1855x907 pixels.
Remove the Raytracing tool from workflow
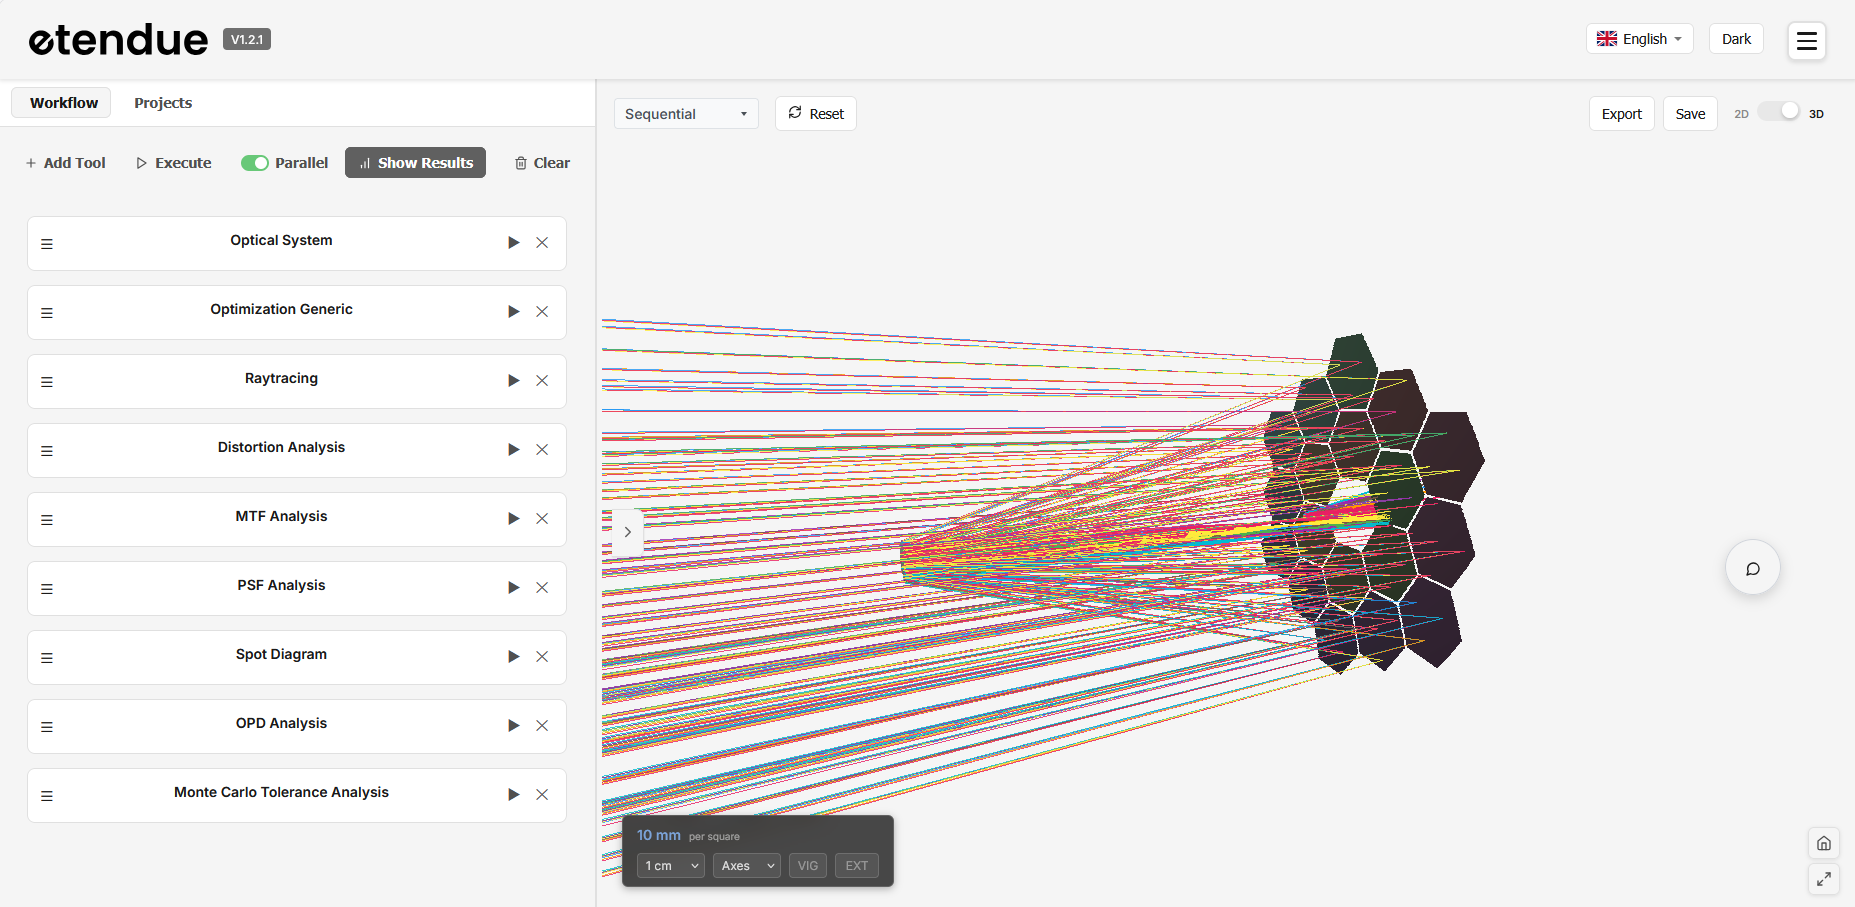542,381
